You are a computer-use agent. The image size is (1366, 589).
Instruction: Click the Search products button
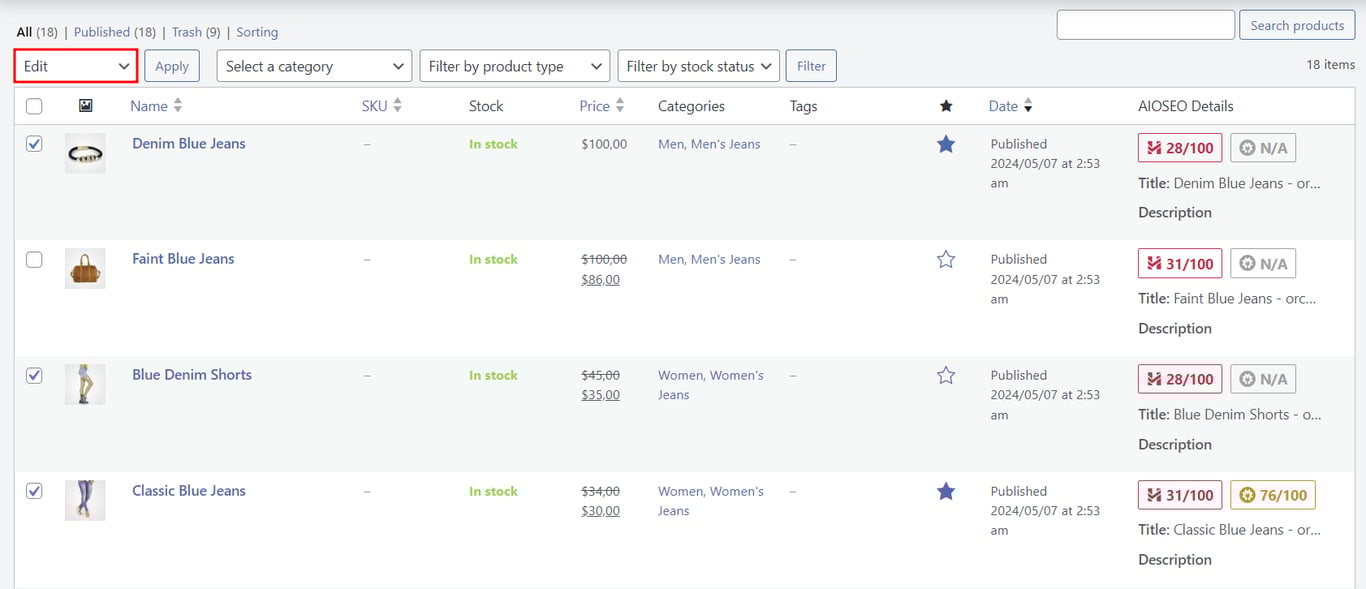1297,25
